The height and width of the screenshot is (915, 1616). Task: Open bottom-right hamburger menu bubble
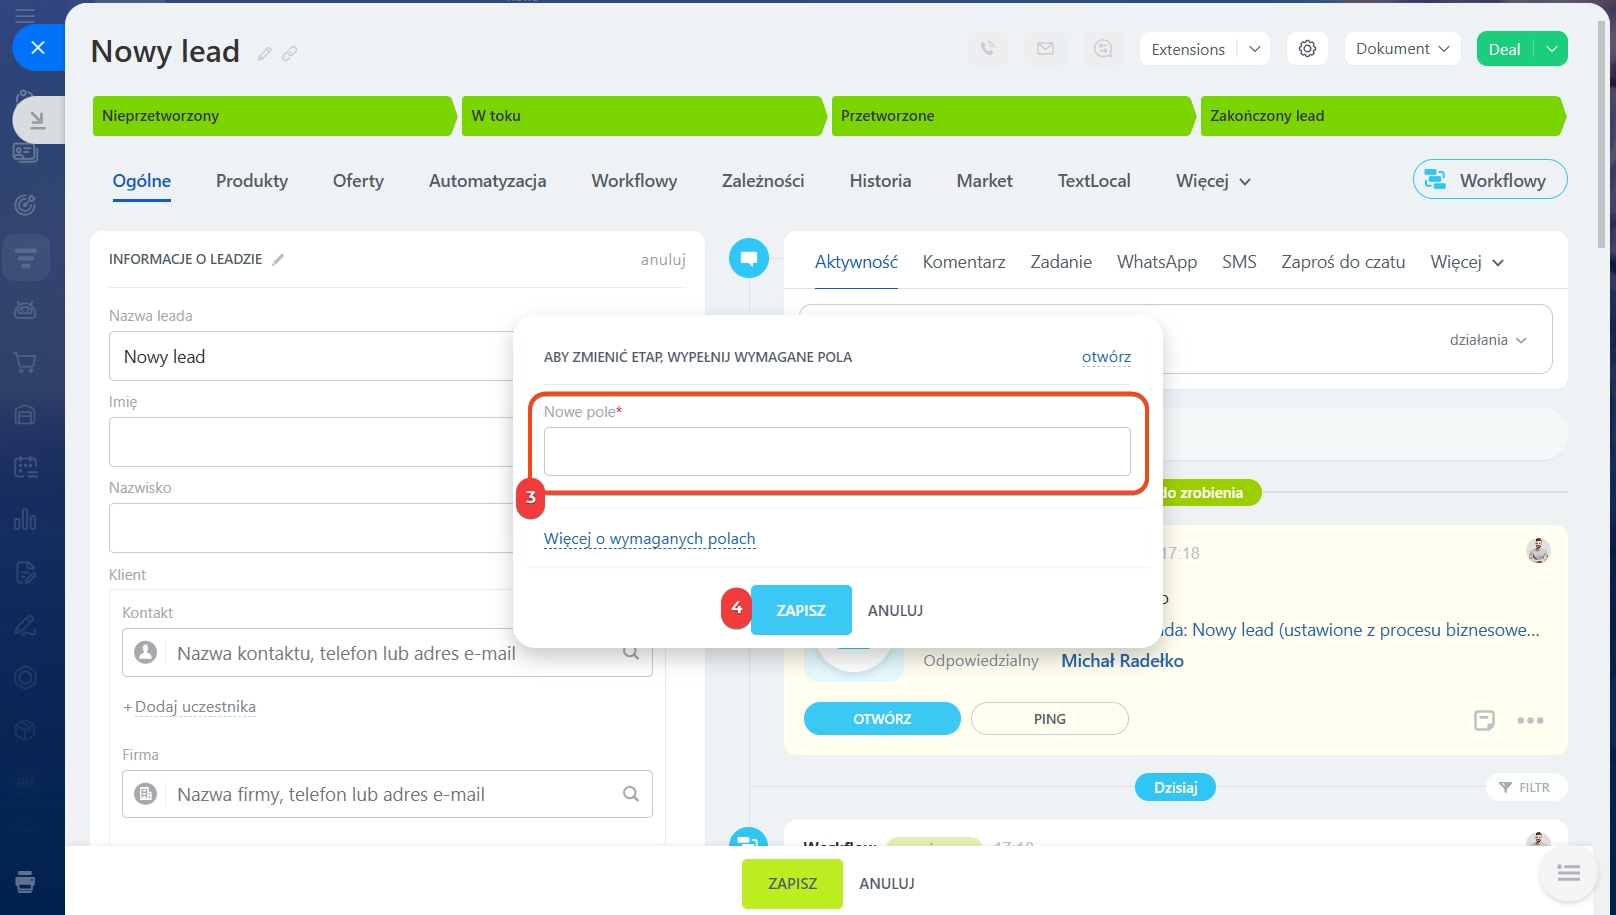point(1568,874)
